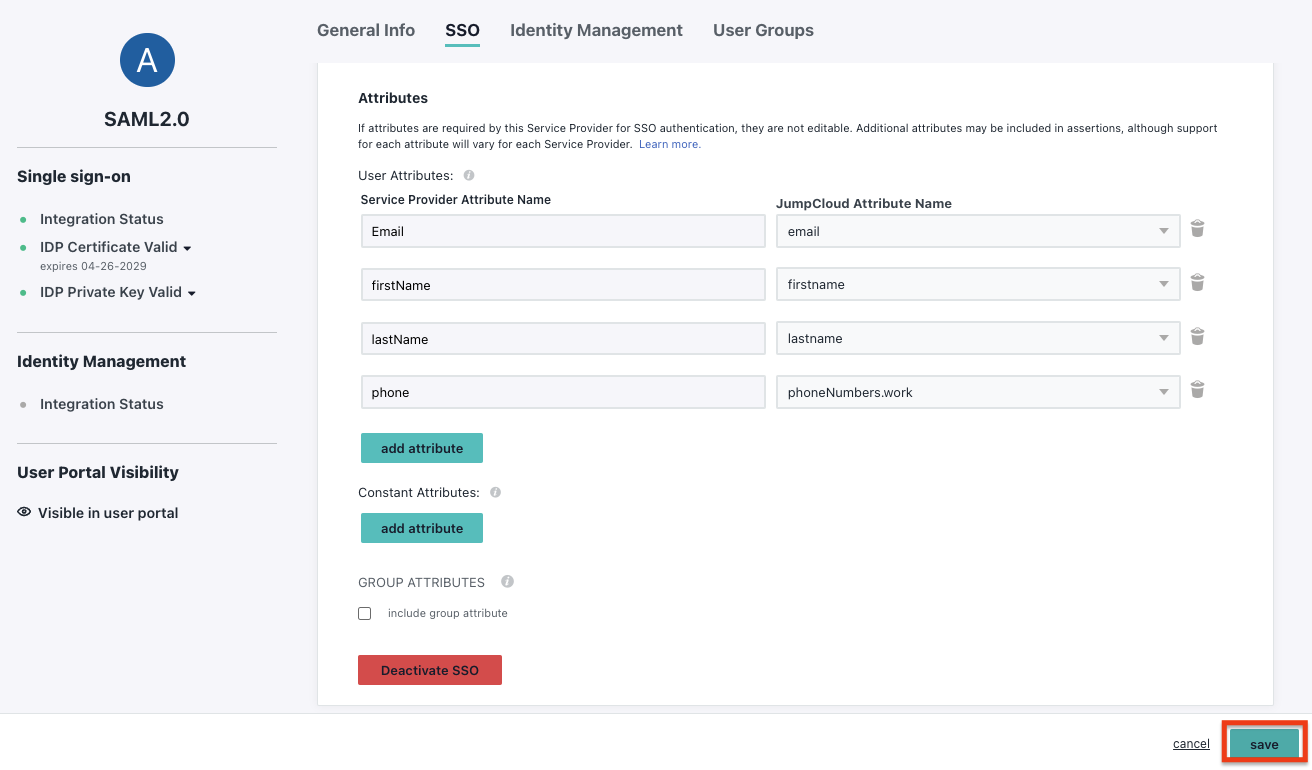Delete the phone attribute row
1312x770 pixels.
(1197, 390)
